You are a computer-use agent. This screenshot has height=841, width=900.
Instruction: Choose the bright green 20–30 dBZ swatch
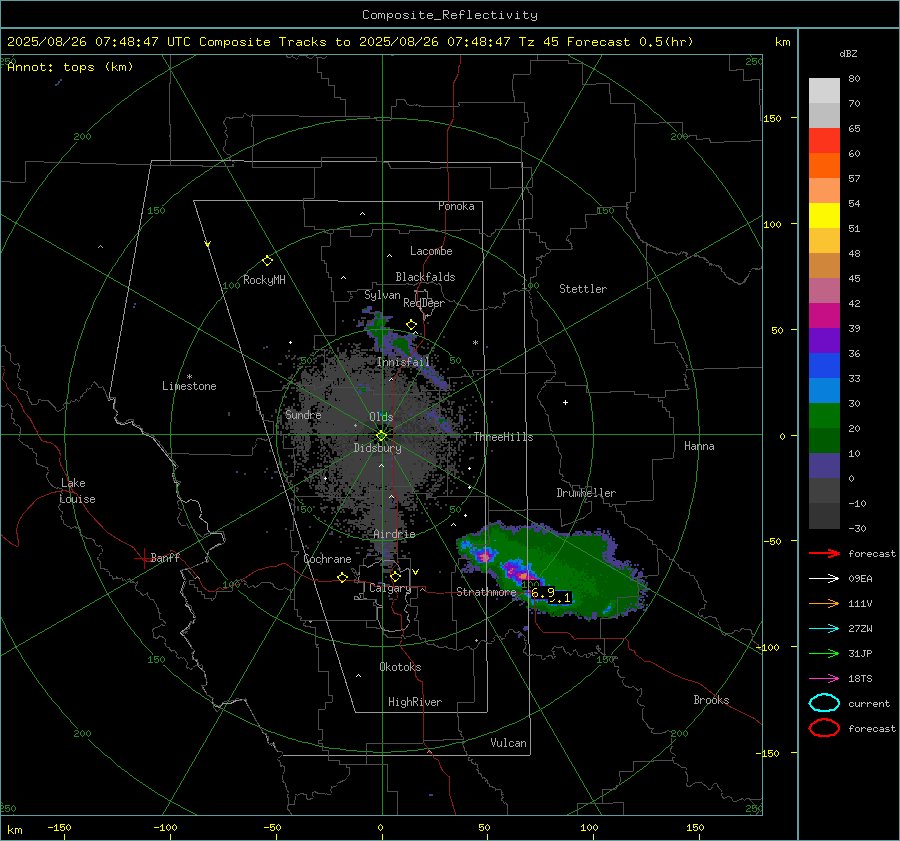(x=824, y=415)
